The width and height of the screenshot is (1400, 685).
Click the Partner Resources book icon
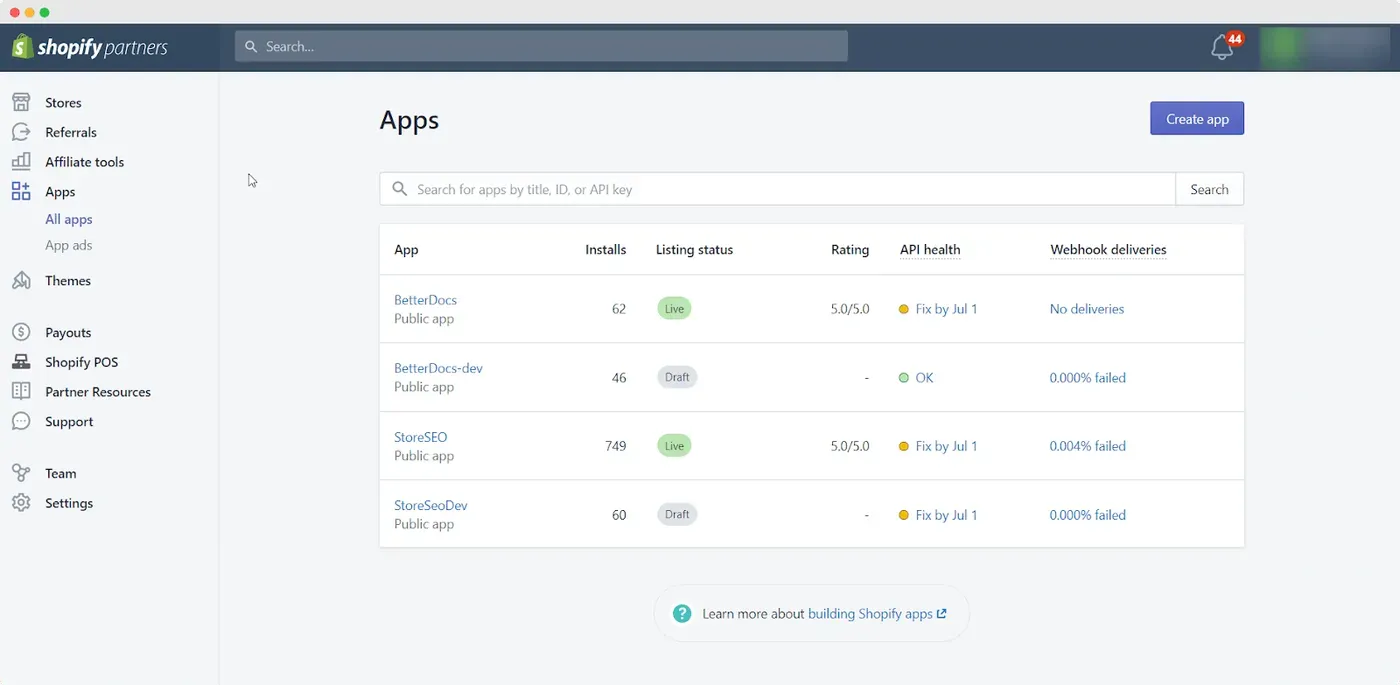(x=21, y=391)
